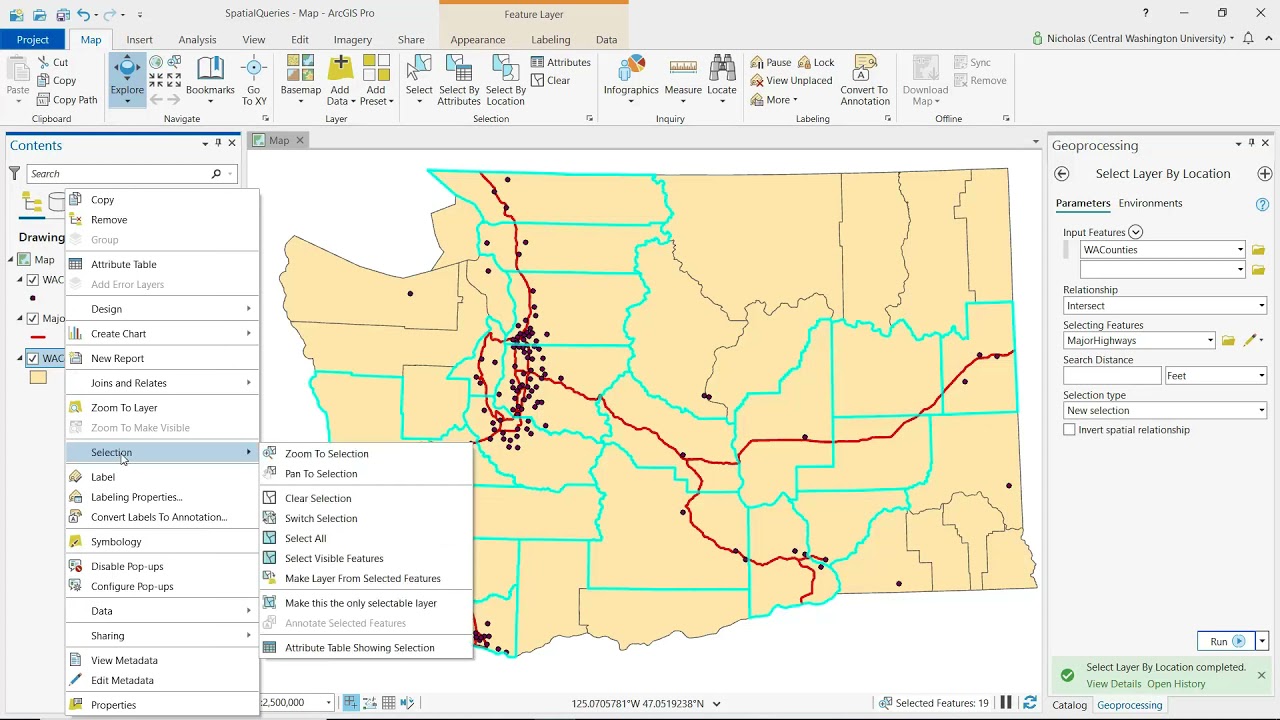The width and height of the screenshot is (1280, 720).
Task: Open Select By Attributes
Action: coord(459,80)
